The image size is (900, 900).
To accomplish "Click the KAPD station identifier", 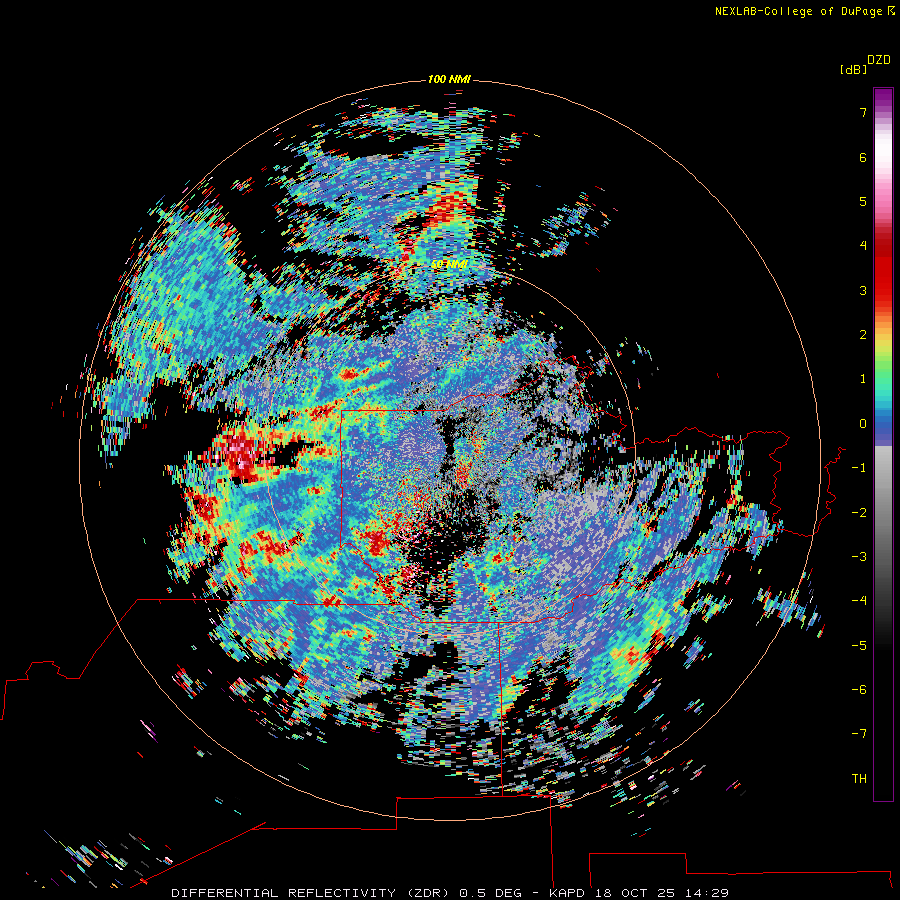I will click(567, 893).
